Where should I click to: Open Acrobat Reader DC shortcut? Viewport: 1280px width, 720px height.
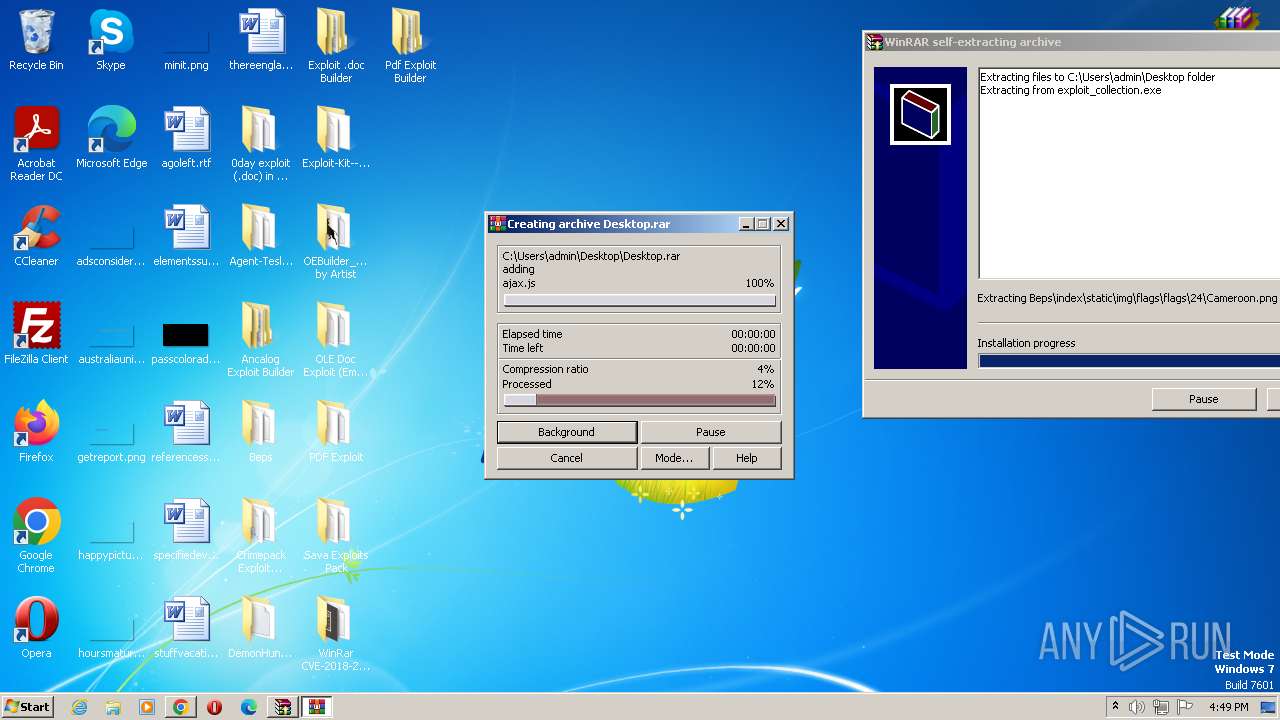(x=36, y=145)
